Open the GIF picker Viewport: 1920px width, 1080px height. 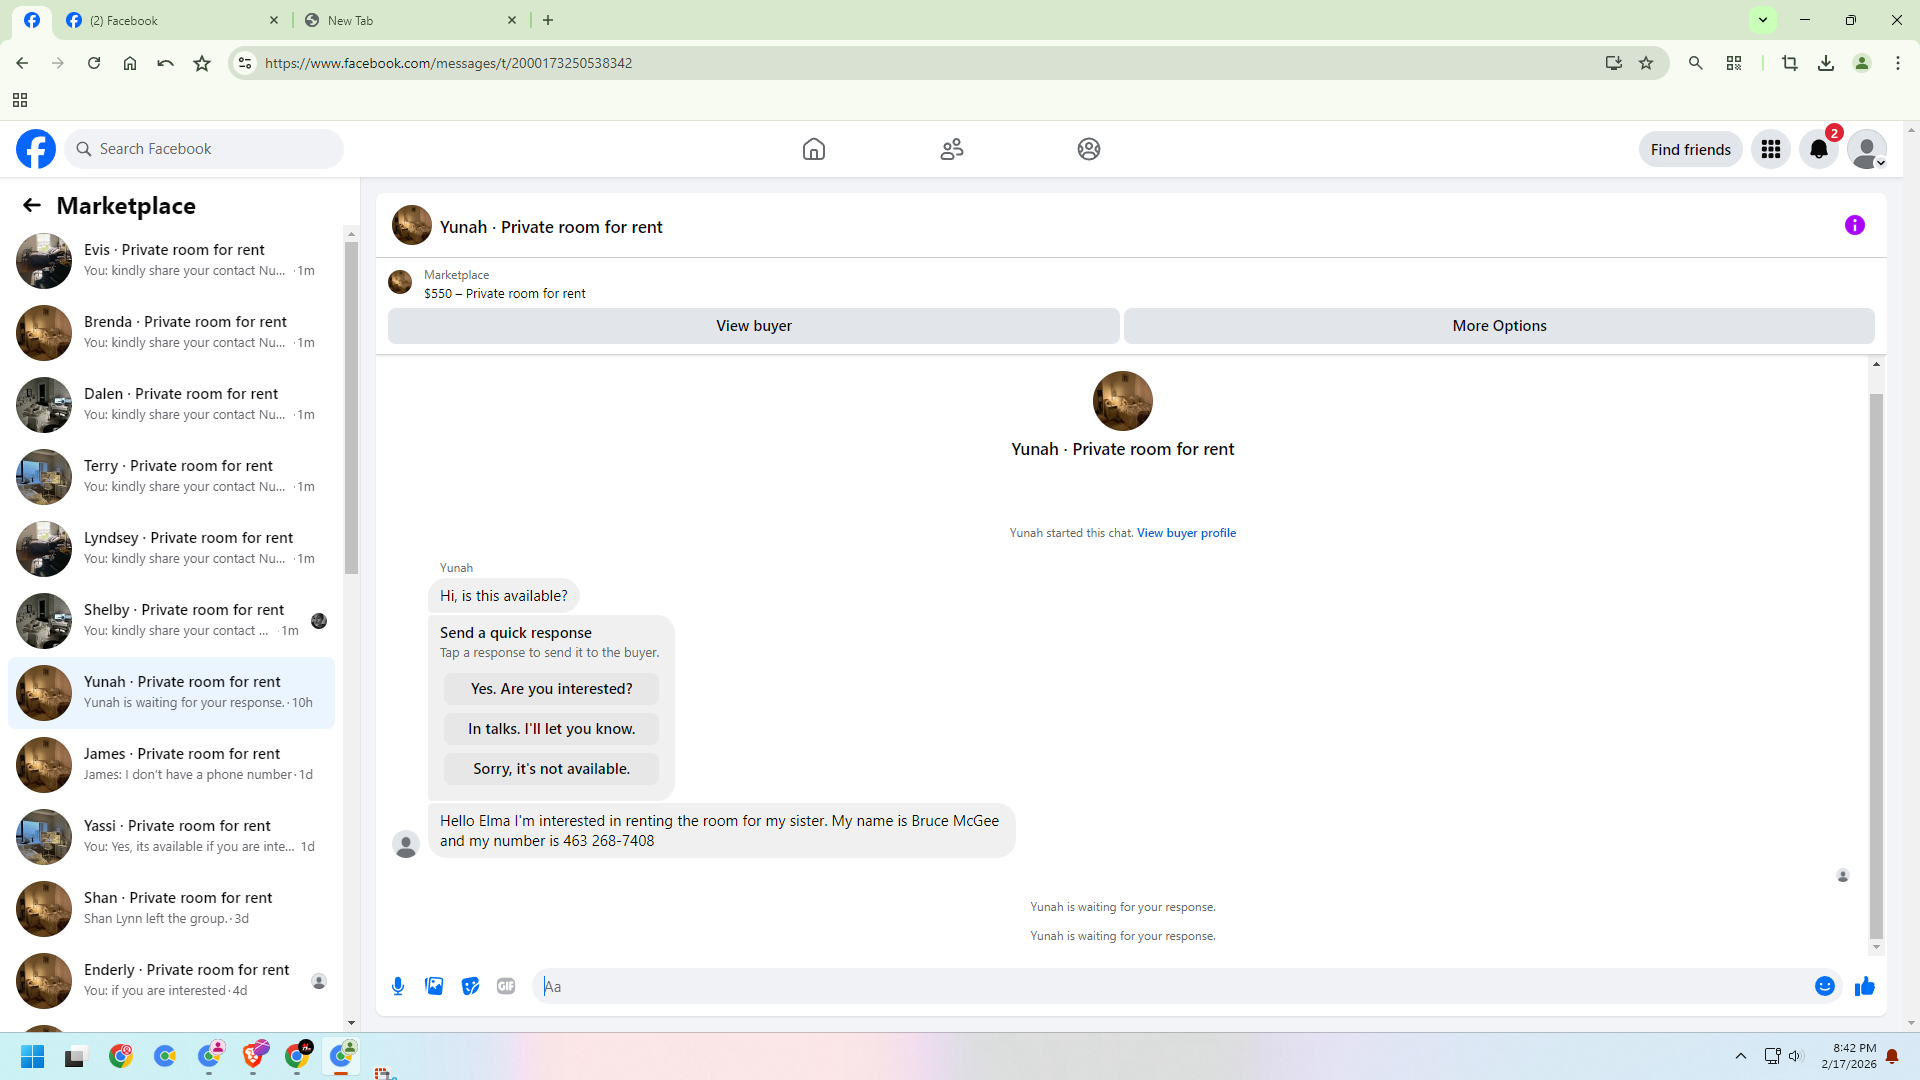(506, 986)
